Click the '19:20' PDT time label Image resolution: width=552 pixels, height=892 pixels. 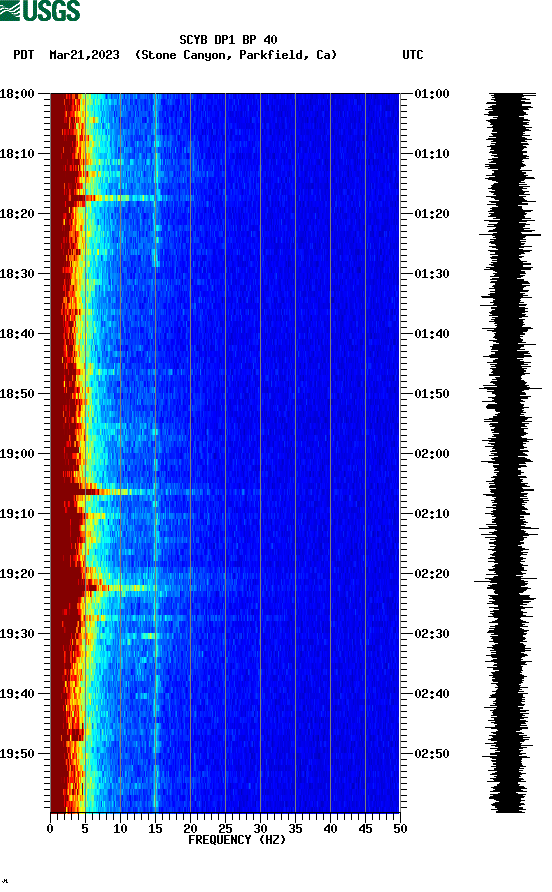(x=17, y=574)
